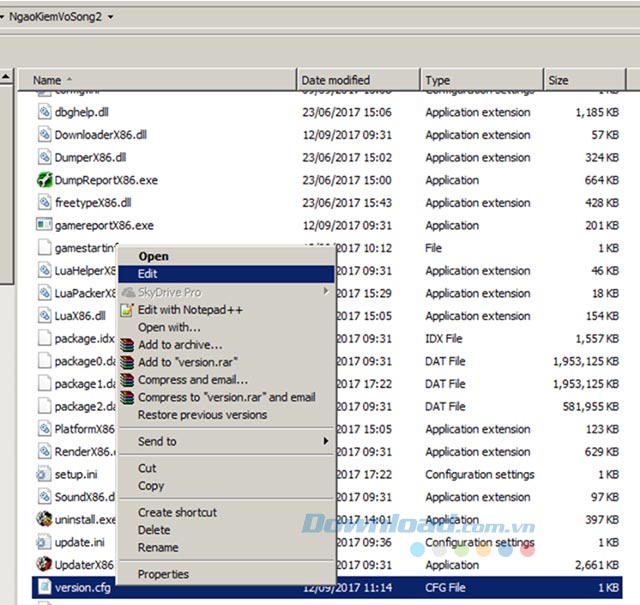Image resolution: width=640 pixels, height=605 pixels.
Task: Select the dbghelp.dll file icon
Action: click(44, 112)
